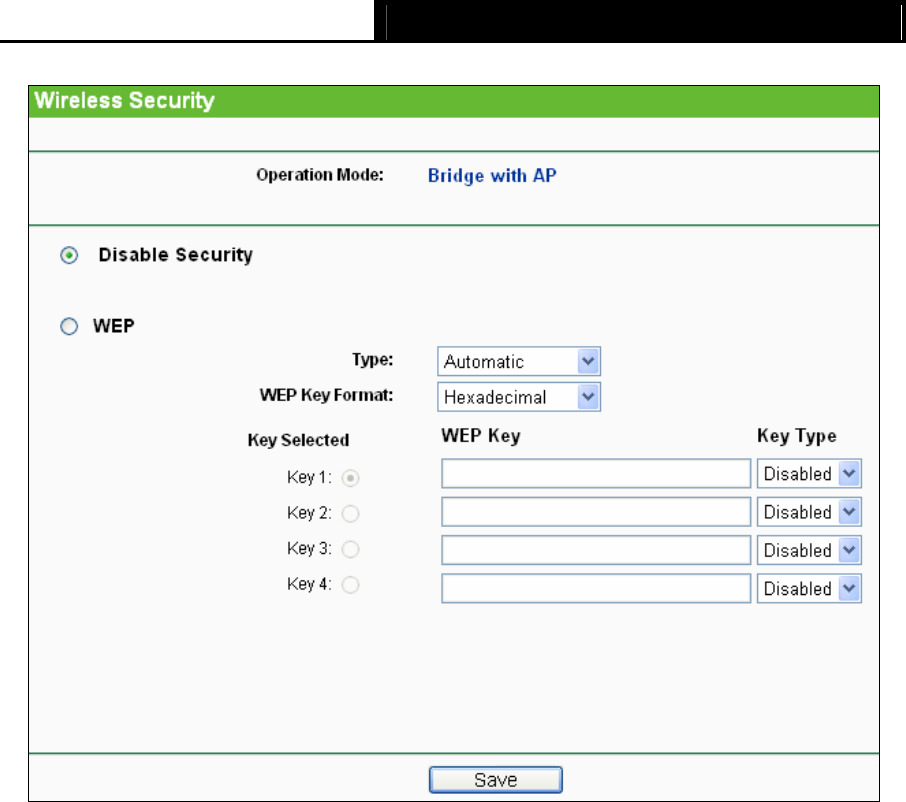Image resolution: width=906 pixels, height=802 pixels.
Task: Choose Key 4 radio button
Action: pos(350,585)
